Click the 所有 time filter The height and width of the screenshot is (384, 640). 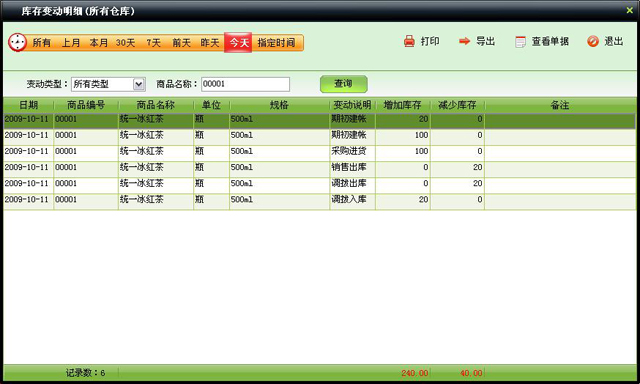41,42
